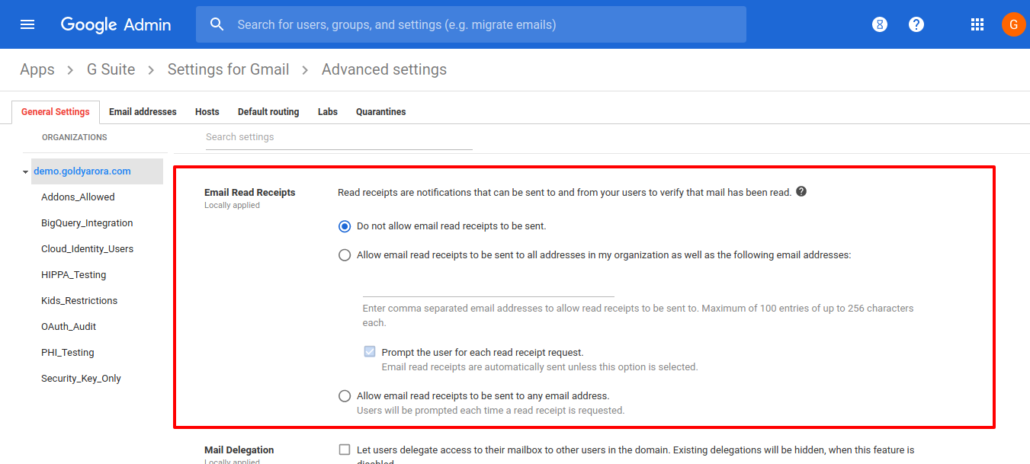Click the allowed email addresses input line

click(x=488, y=289)
